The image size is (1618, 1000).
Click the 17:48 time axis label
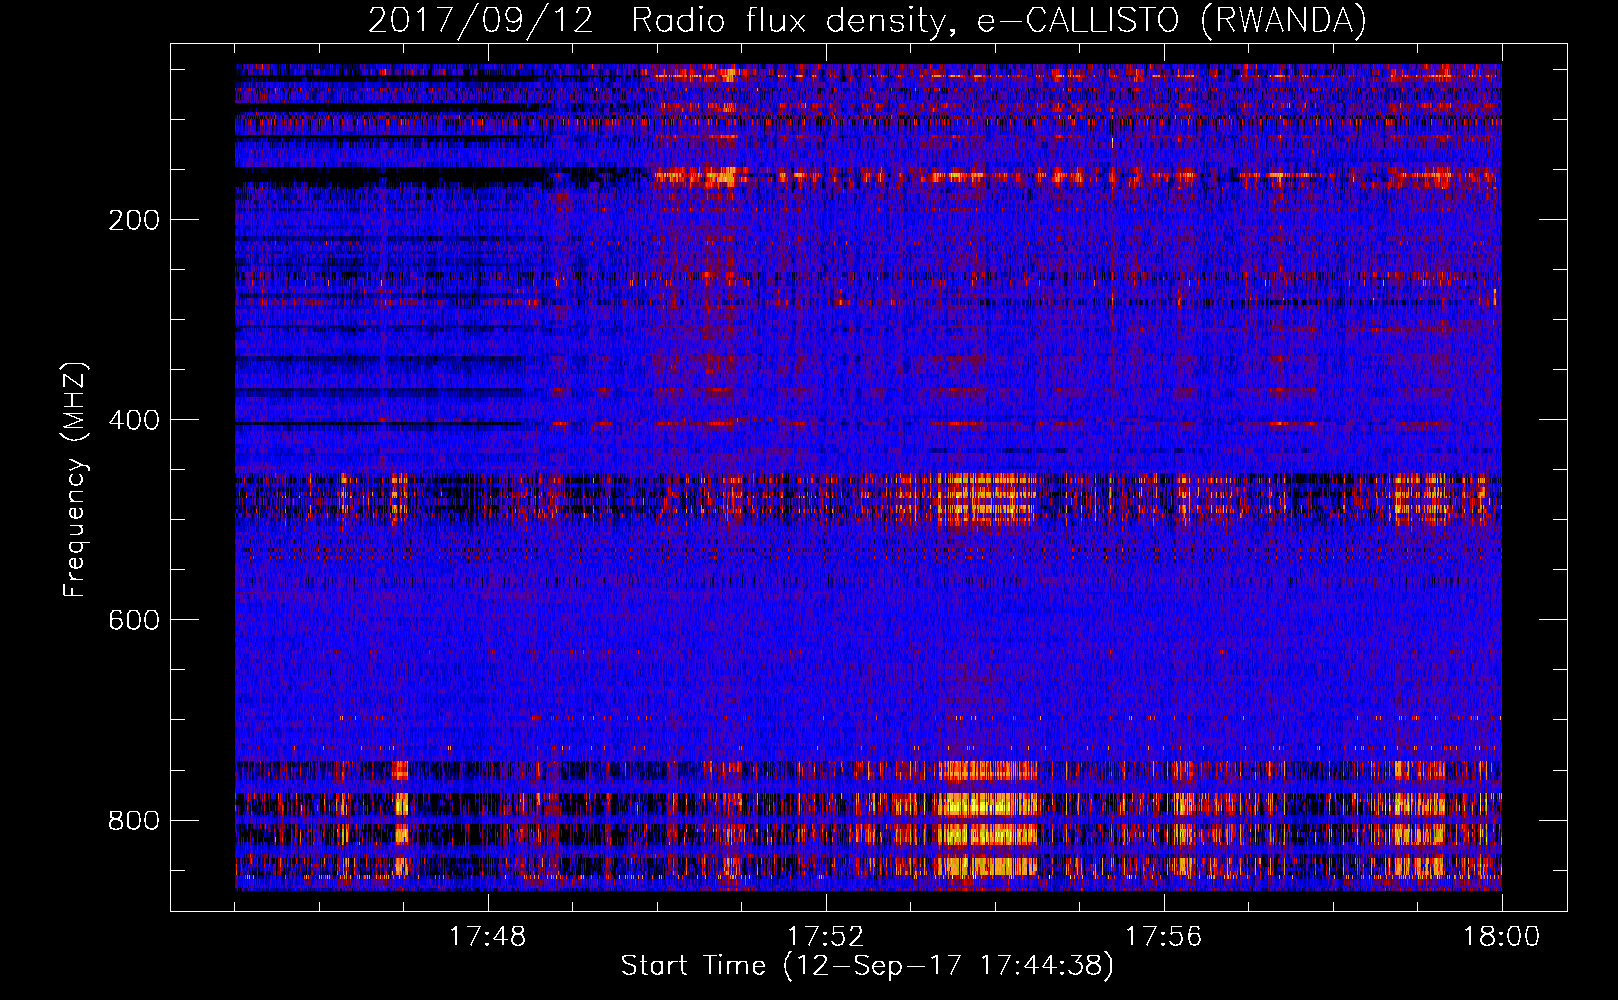click(487, 937)
